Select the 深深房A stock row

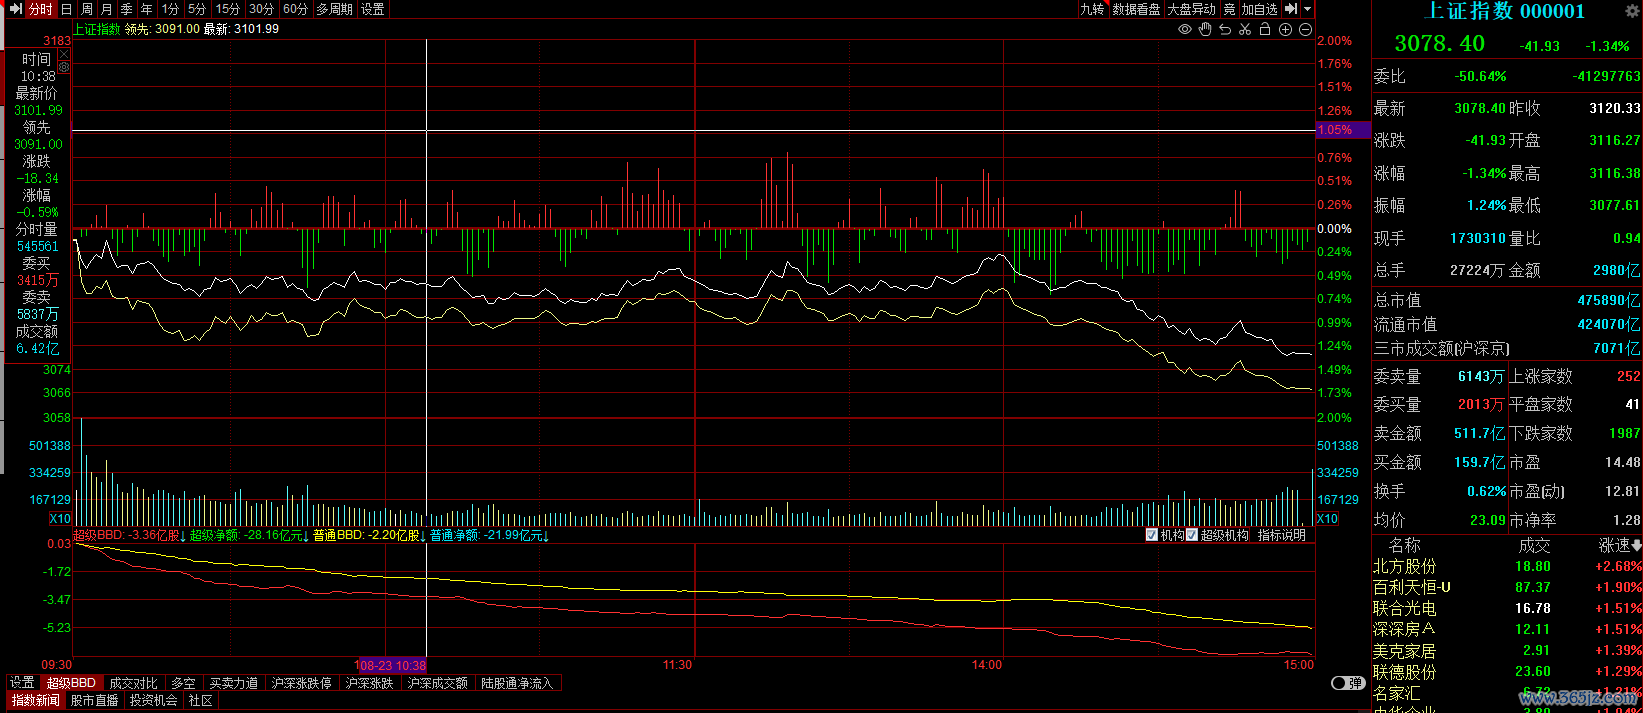1507,629
